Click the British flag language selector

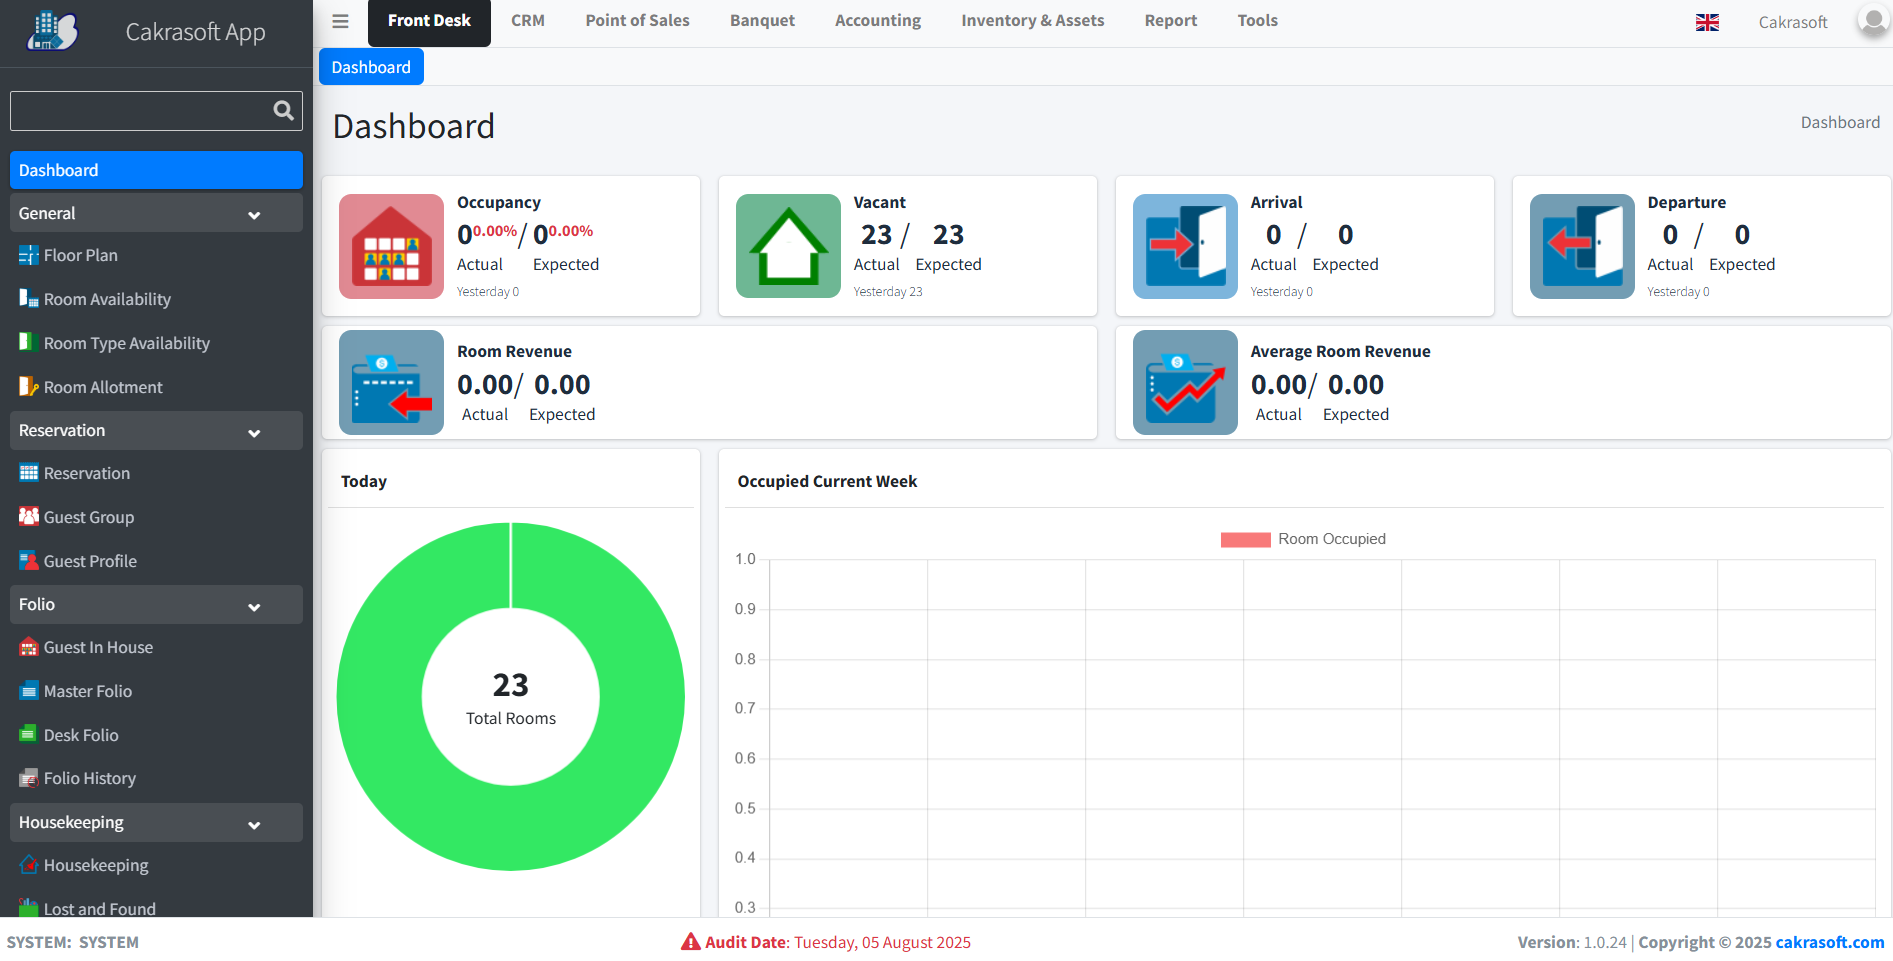[x=1707, y=21]
